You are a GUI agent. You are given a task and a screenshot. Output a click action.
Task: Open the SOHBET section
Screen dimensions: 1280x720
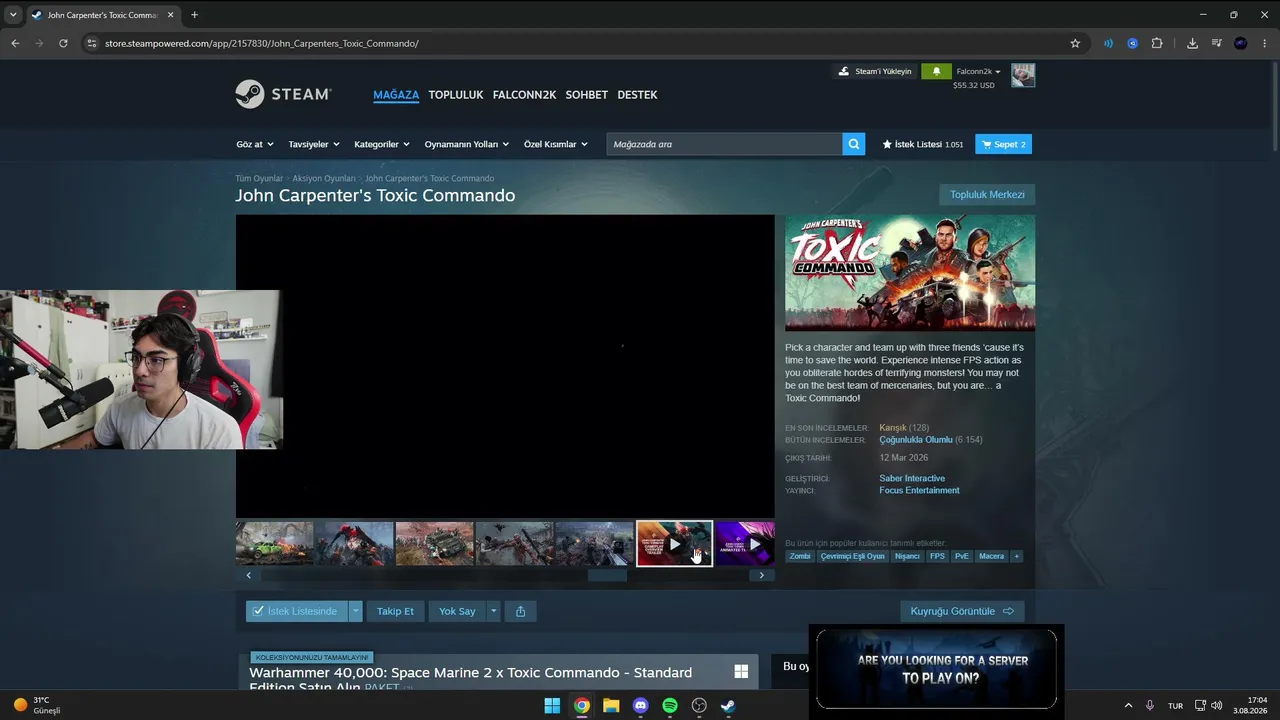(x=587, y=95)
